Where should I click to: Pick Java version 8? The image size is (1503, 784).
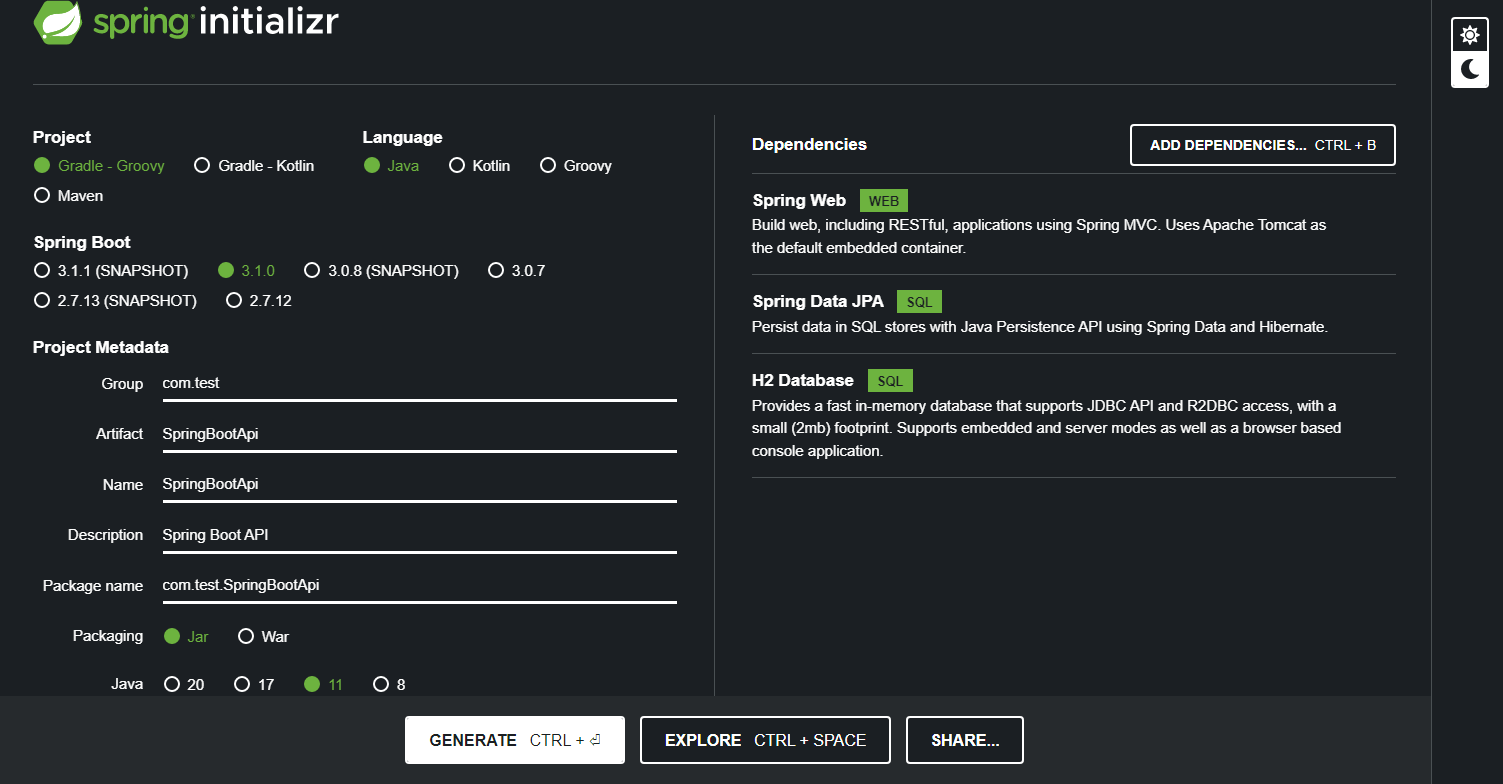coord(389,685)
